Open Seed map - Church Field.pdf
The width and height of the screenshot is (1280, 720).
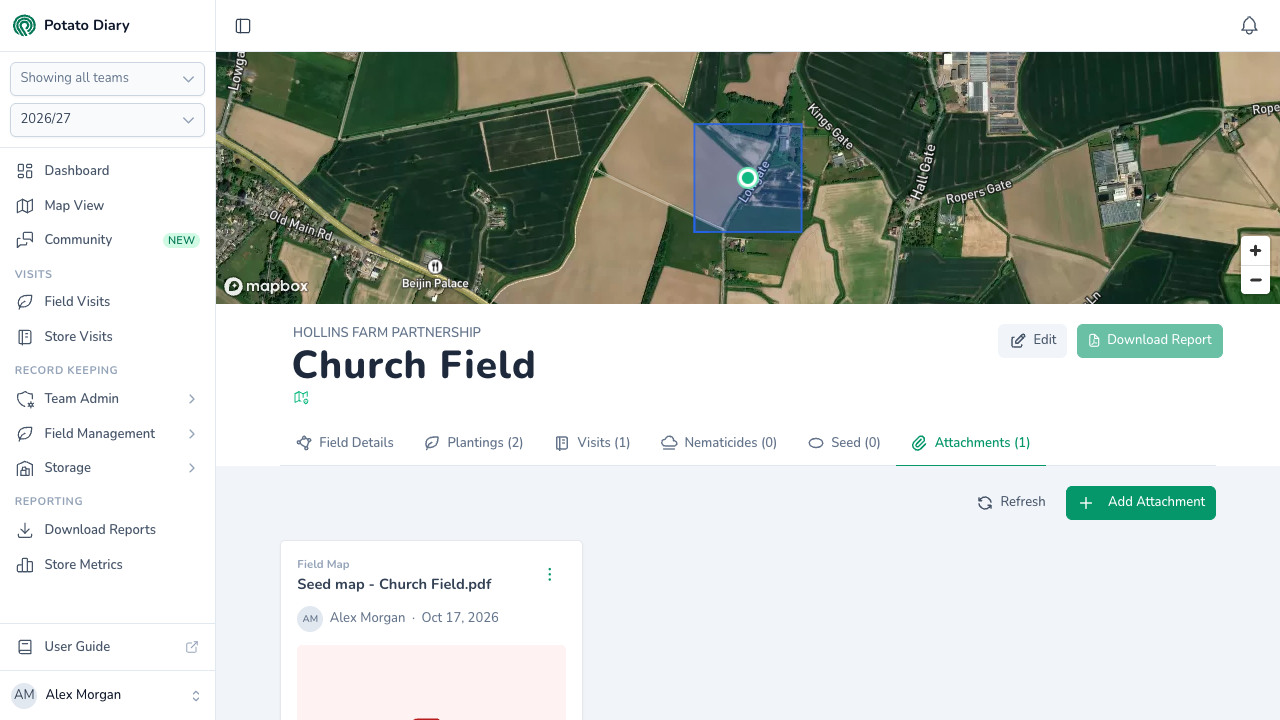[x=394, y=584]
